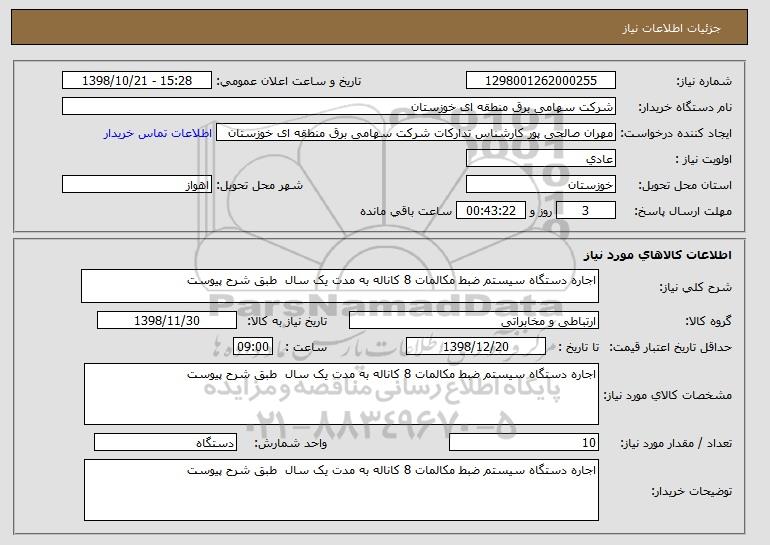The height and width of the screenshot is (545, 770).
Task: Click the request creator name field
Action: tap(418, 133)
